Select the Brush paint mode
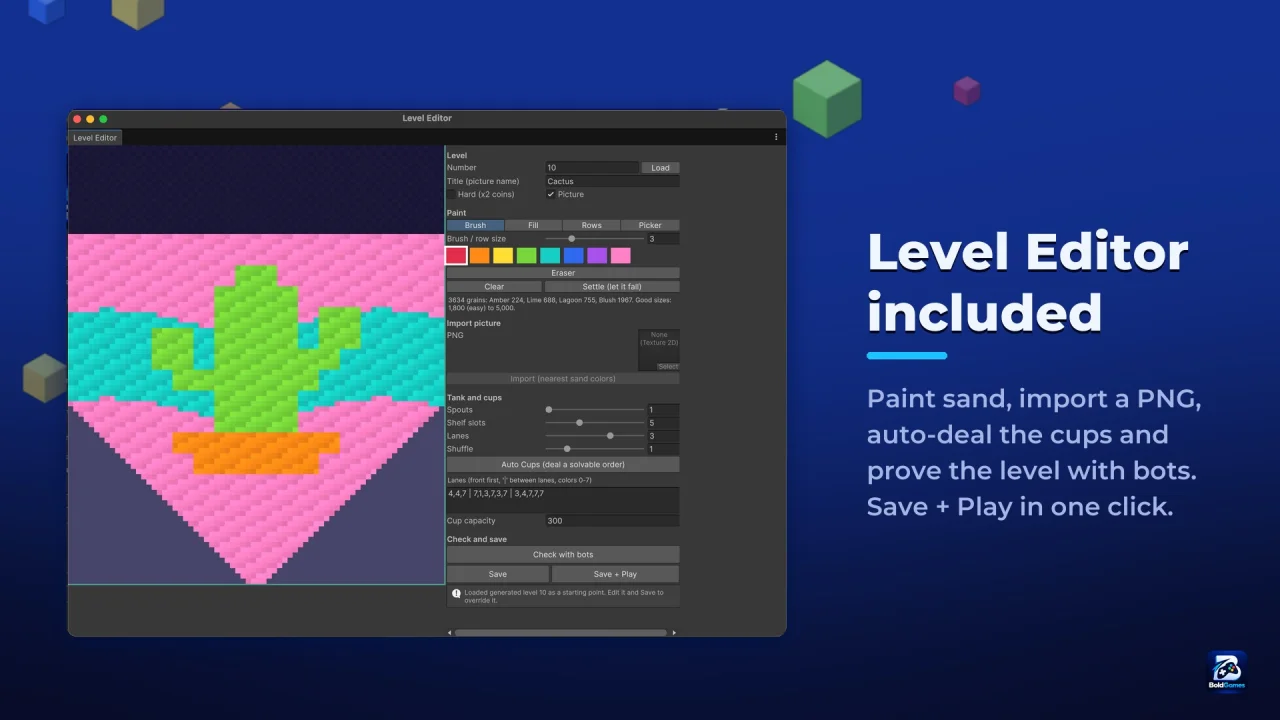The image size is (1280, 720). 475,225
